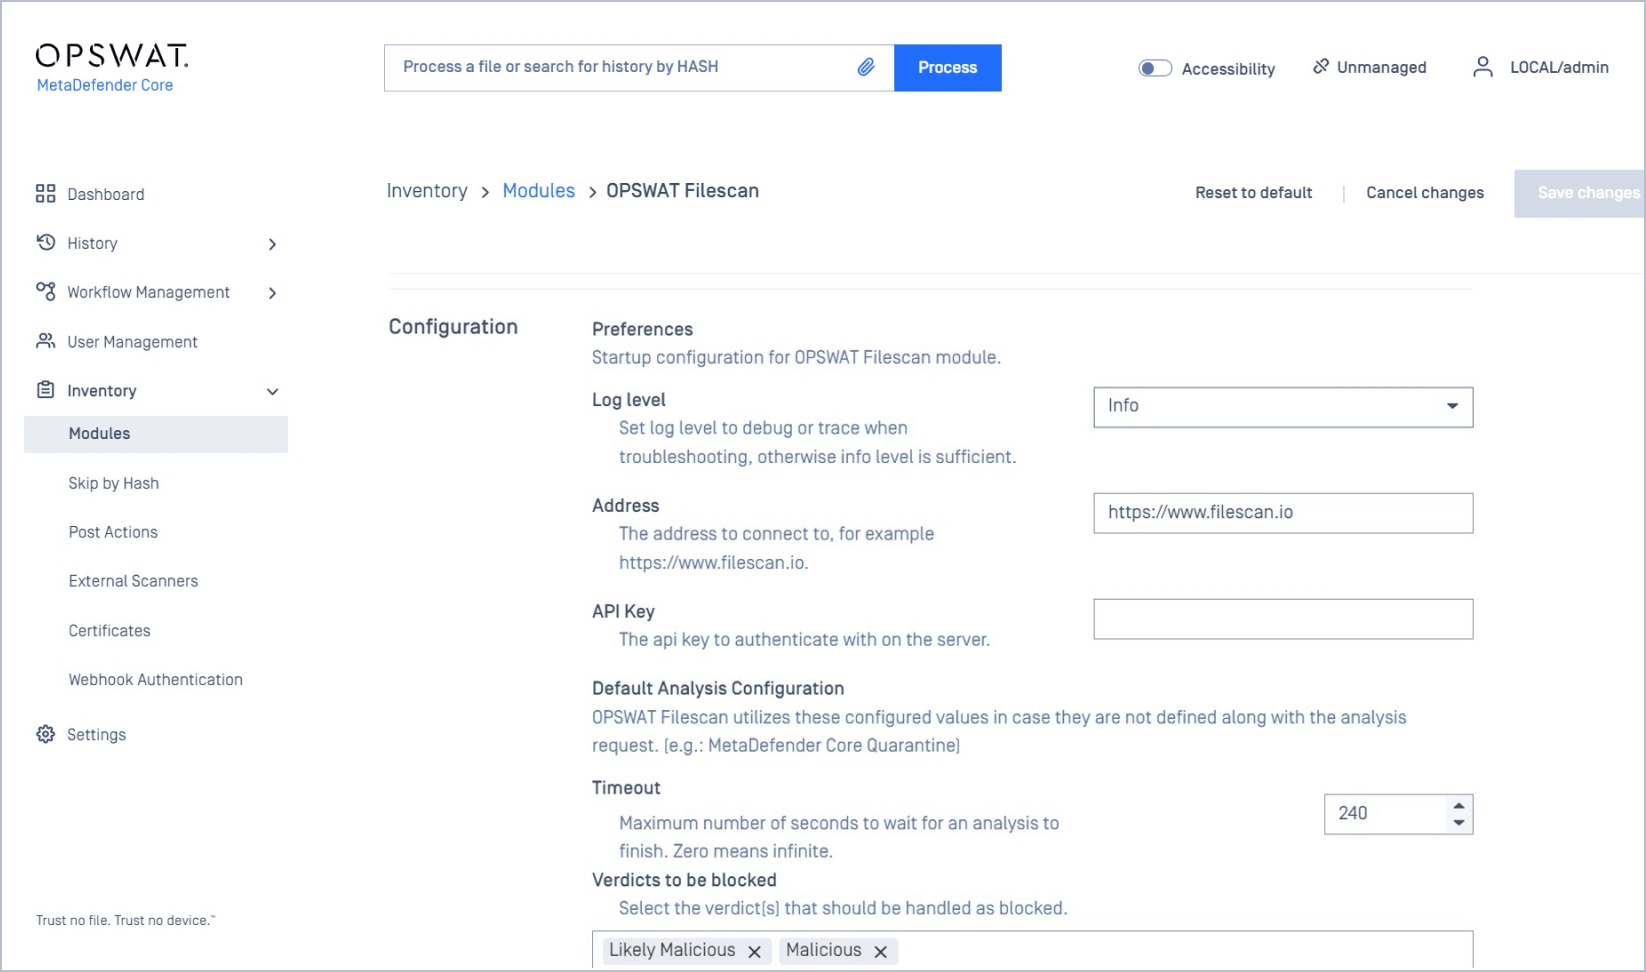Toggle the Accessibility switch
The height and width of the screenshot is (972, 1646).
(1155, 68)
